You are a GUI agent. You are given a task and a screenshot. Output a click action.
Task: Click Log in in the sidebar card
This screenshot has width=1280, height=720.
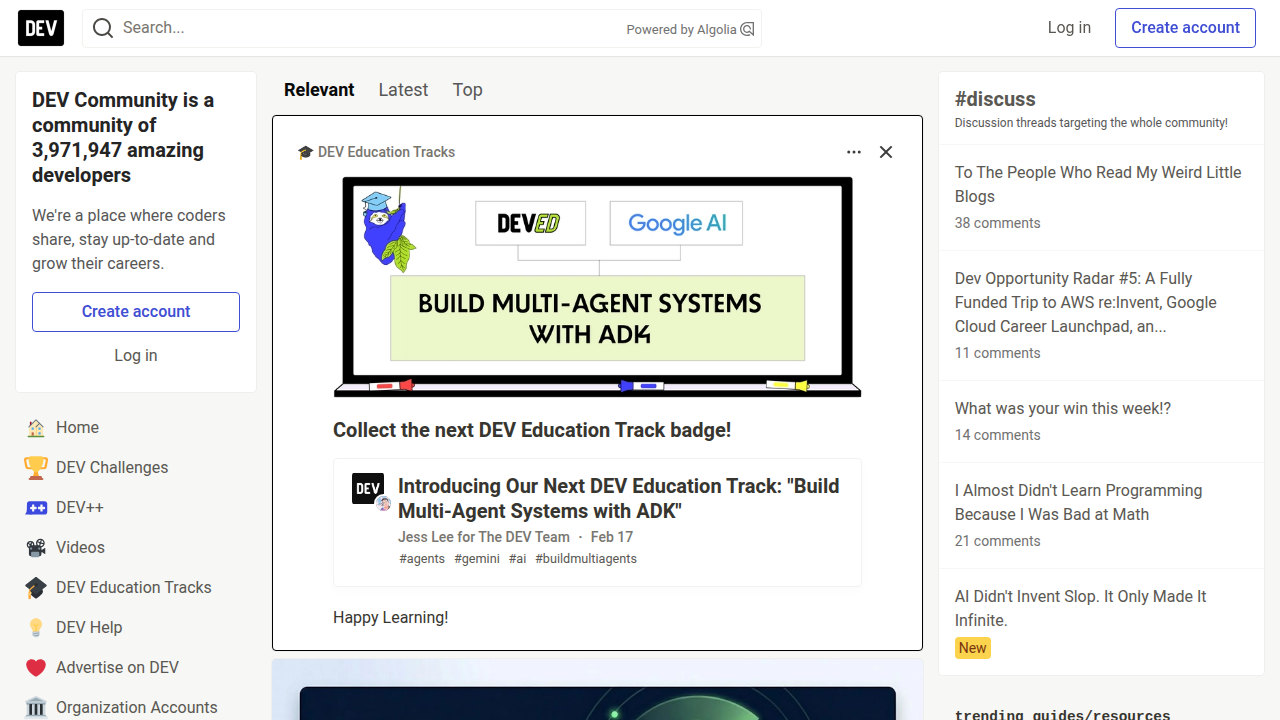(x=136, y=356)
